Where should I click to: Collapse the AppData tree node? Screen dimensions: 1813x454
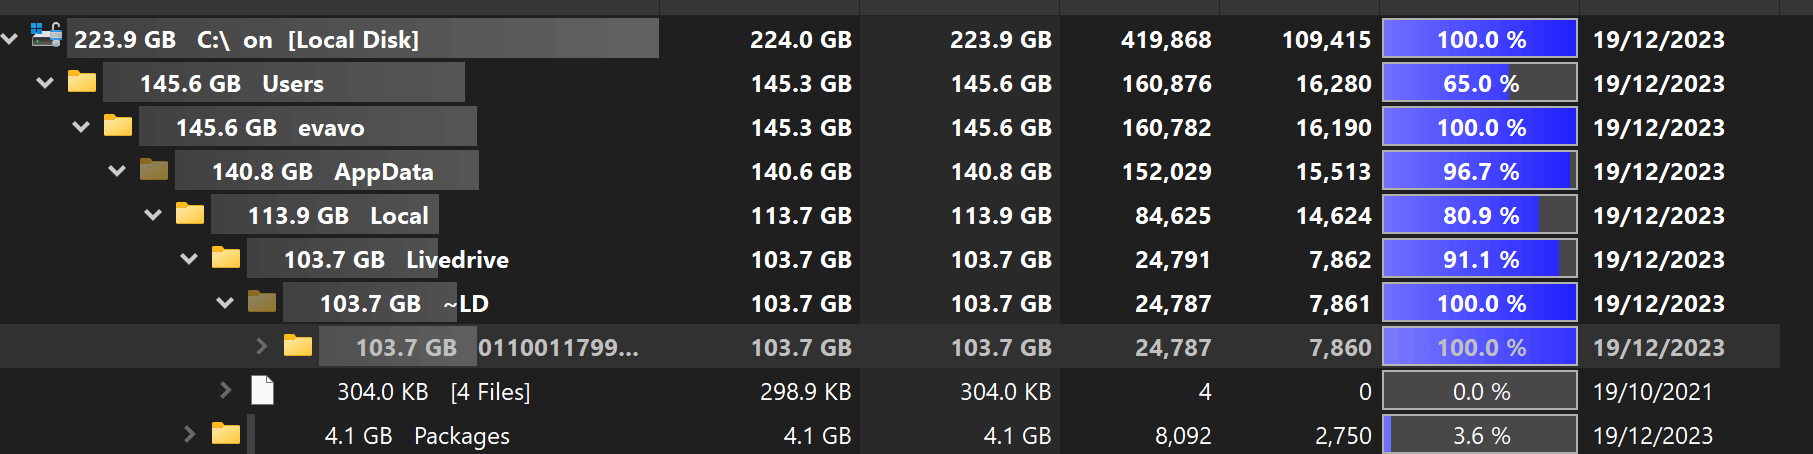click(117, 171)
